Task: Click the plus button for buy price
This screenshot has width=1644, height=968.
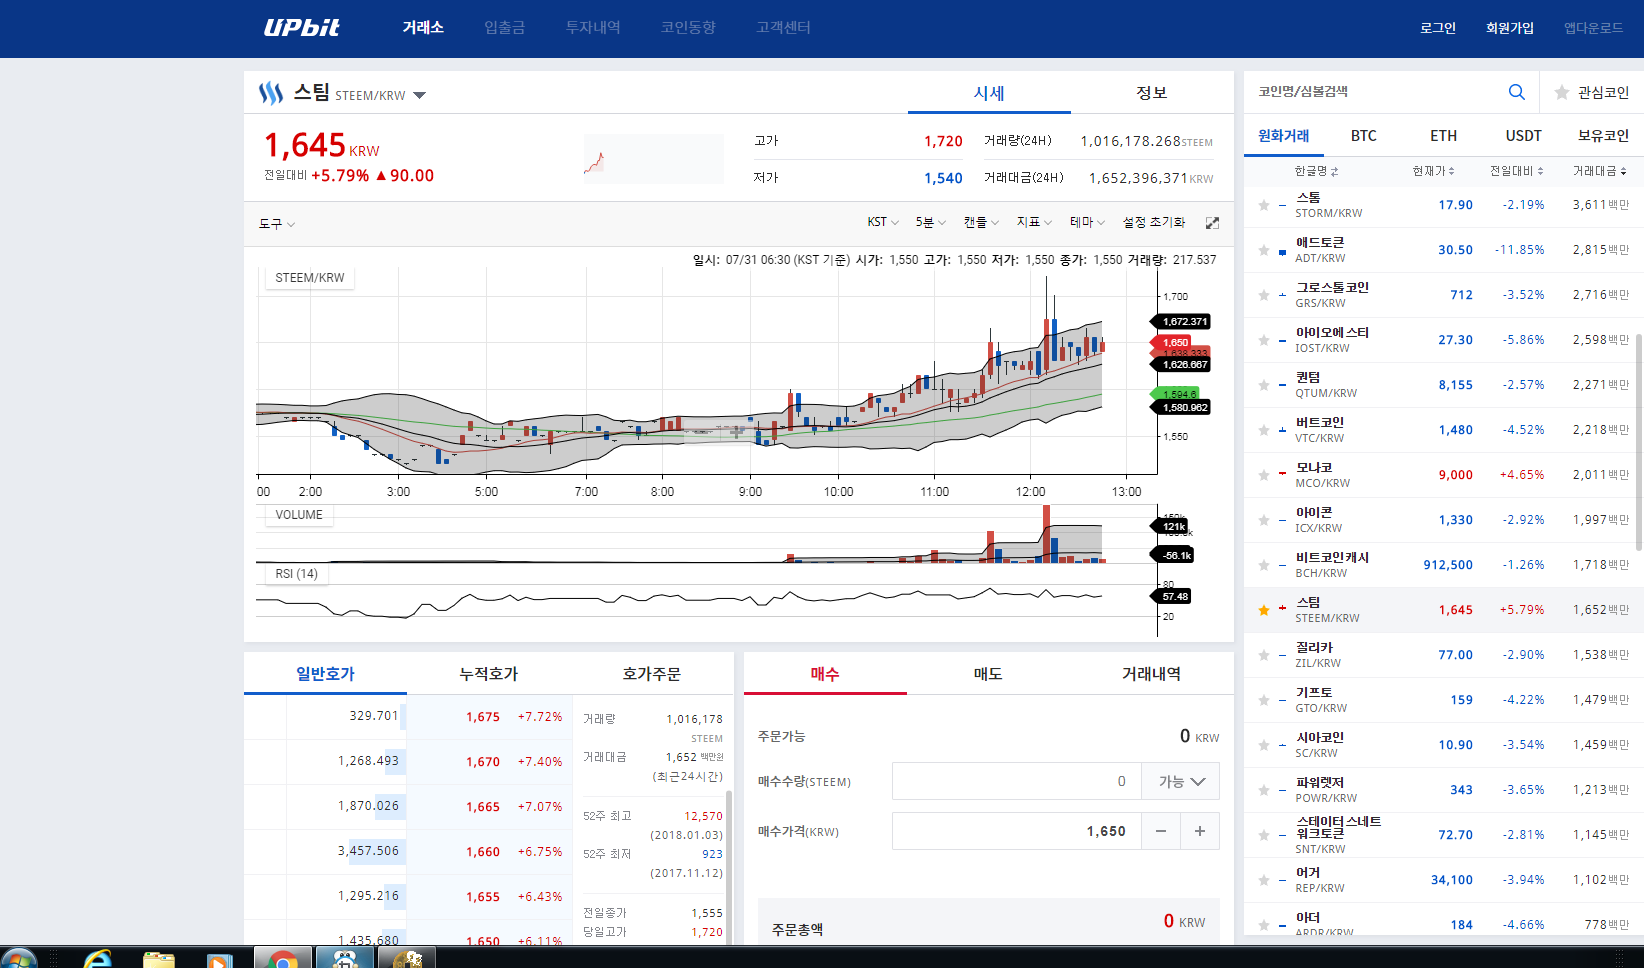Action: point(1200,831)
